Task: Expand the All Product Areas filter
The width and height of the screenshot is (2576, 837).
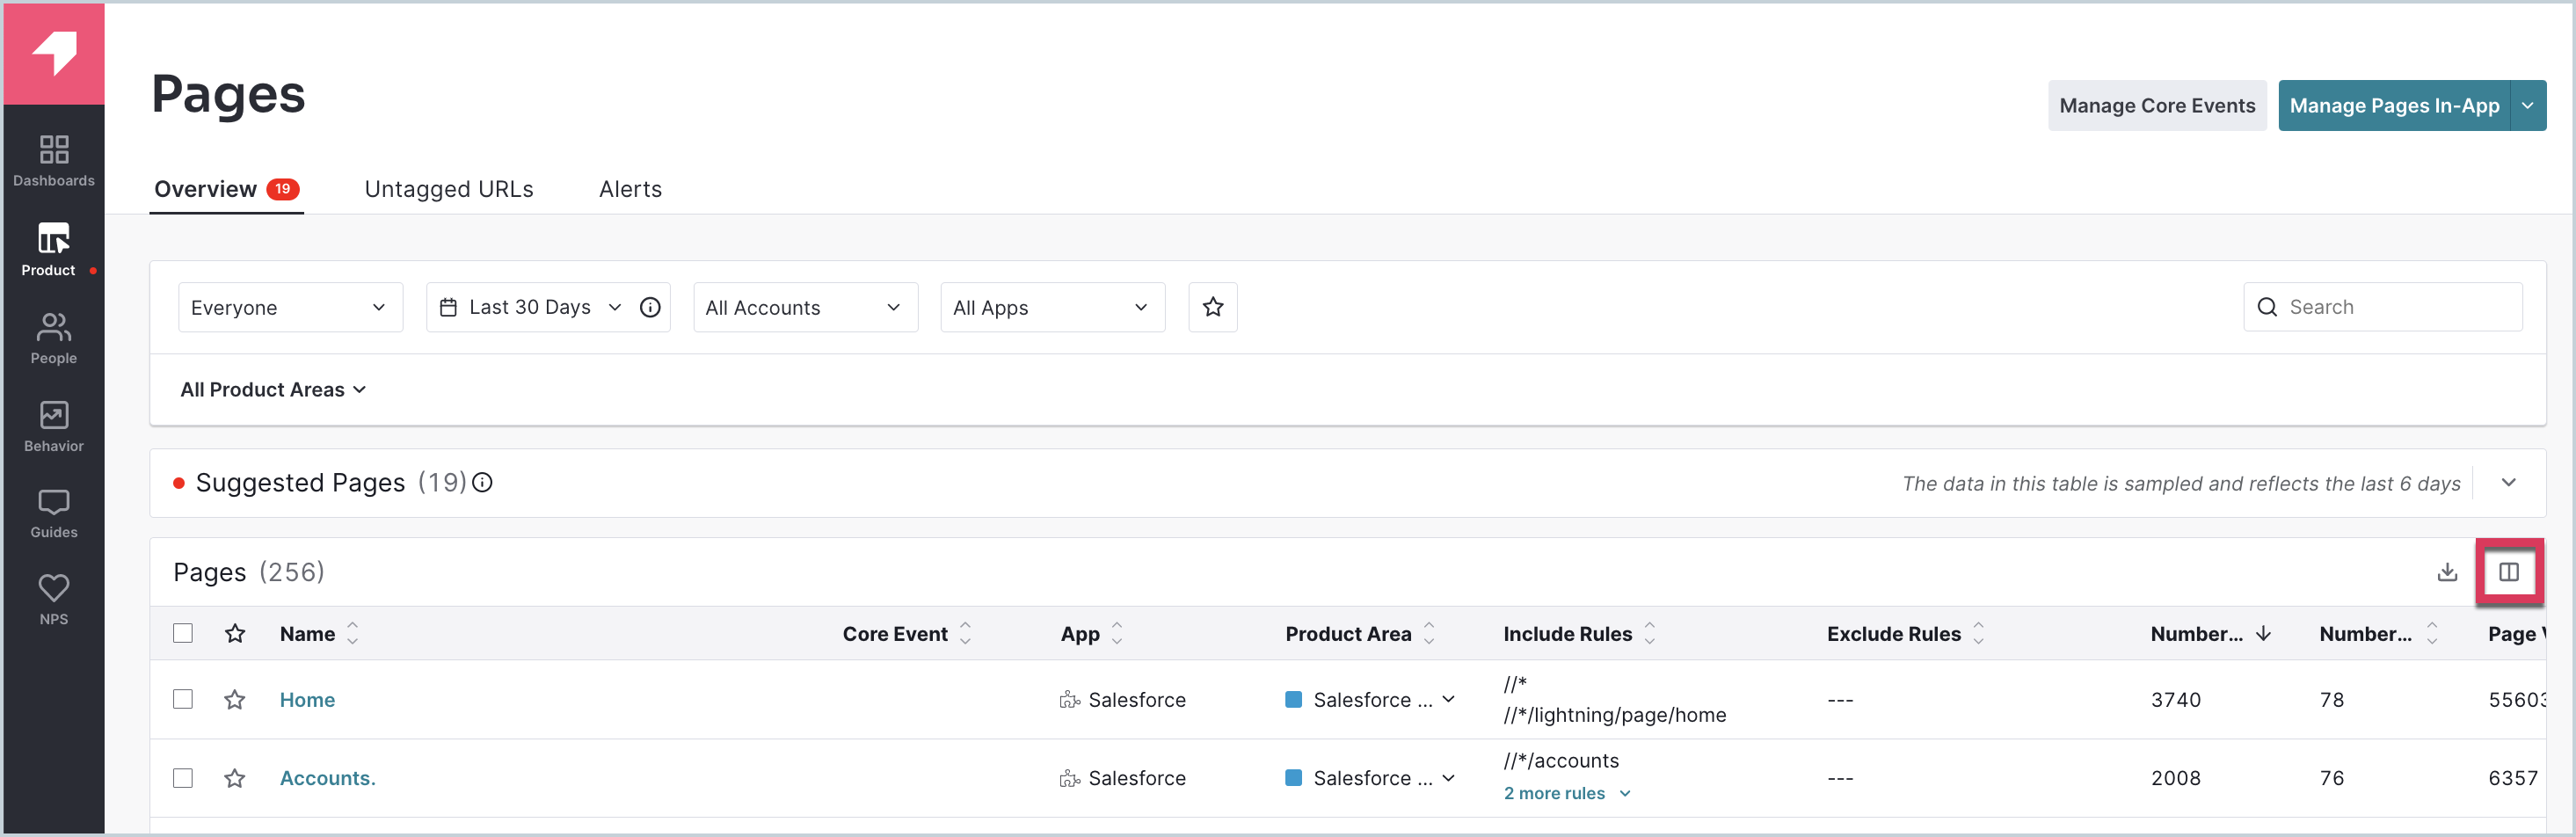Action: point(273,390)
